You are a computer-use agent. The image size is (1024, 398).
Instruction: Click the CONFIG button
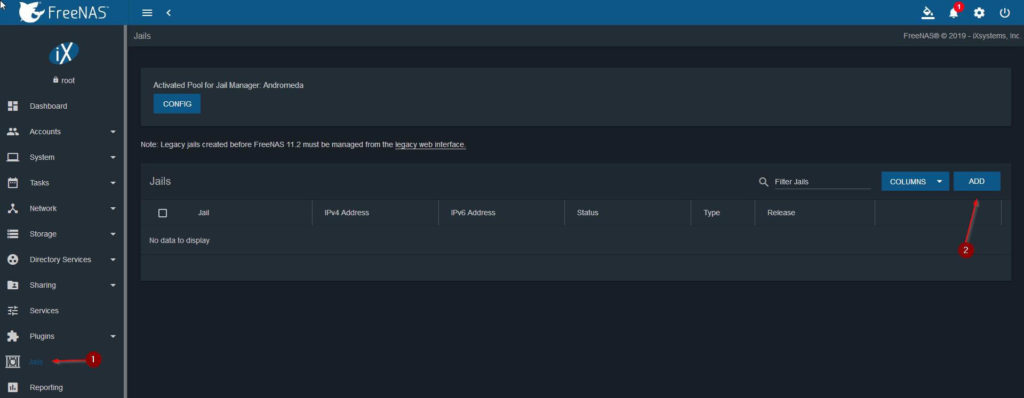click(x=177, y=104)
